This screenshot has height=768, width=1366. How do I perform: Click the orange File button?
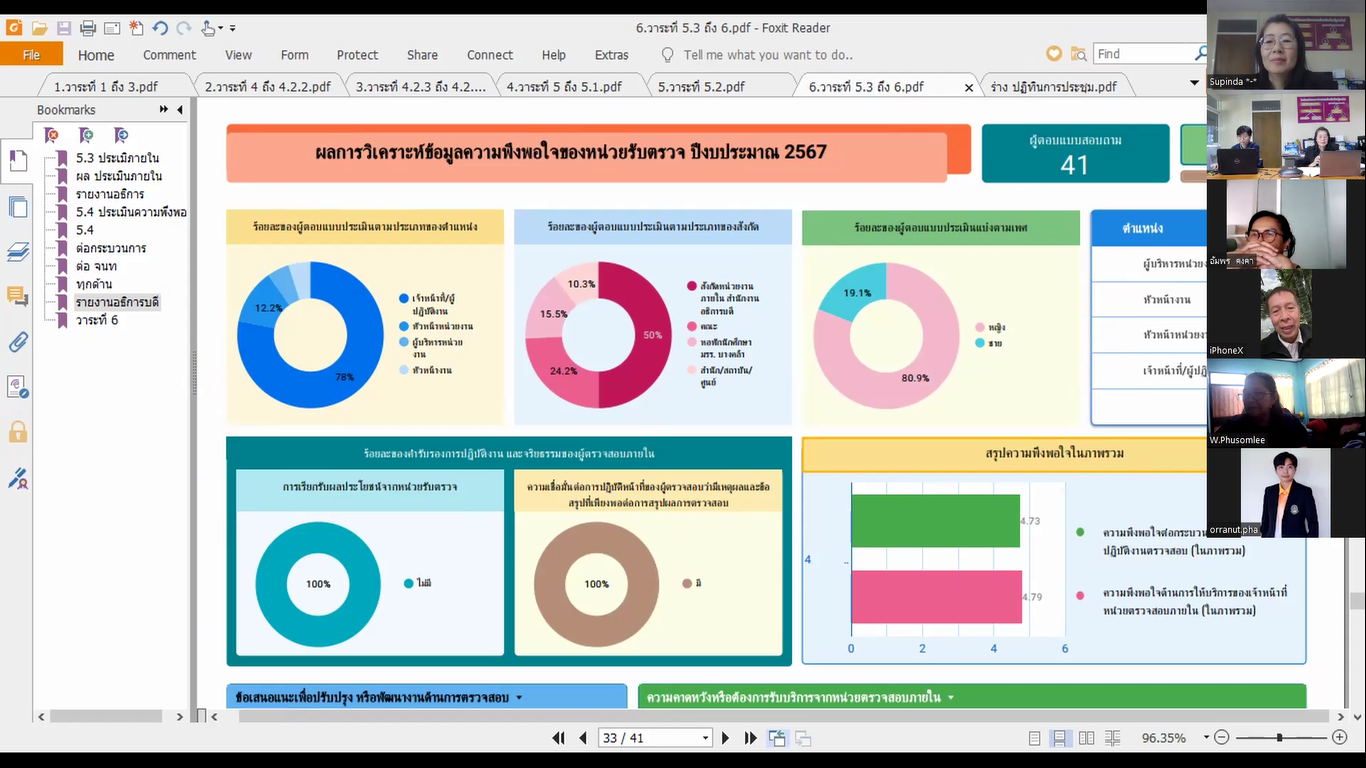31,55
